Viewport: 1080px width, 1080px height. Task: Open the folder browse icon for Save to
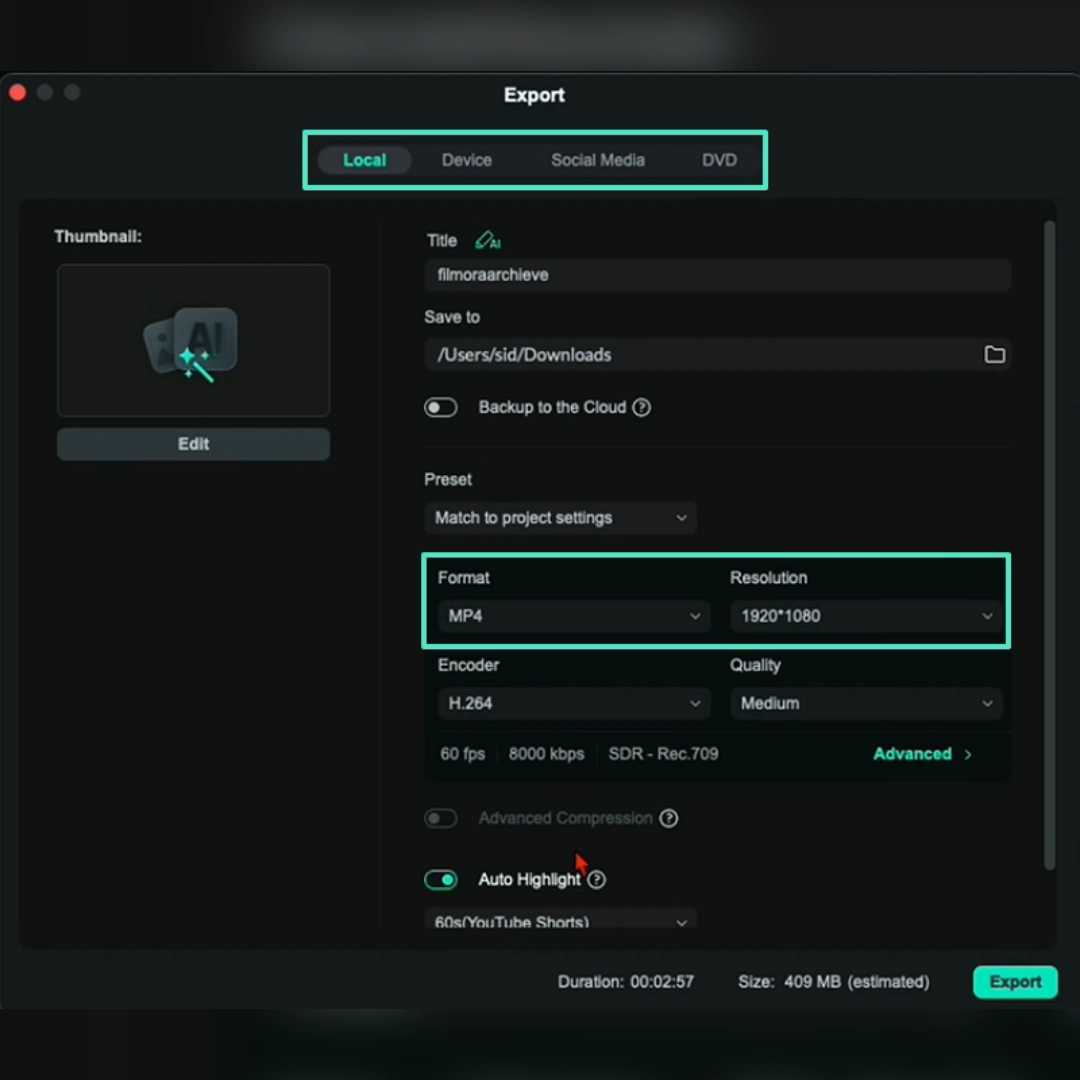click(994, 355)
